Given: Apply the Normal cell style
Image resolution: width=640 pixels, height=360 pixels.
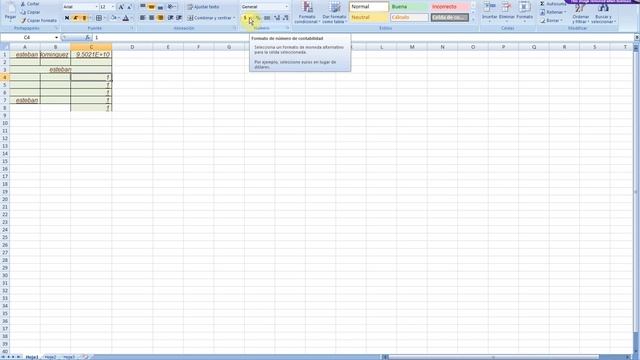Looking at the screenshot, I should pyautogui.click(x=369, y=7).
